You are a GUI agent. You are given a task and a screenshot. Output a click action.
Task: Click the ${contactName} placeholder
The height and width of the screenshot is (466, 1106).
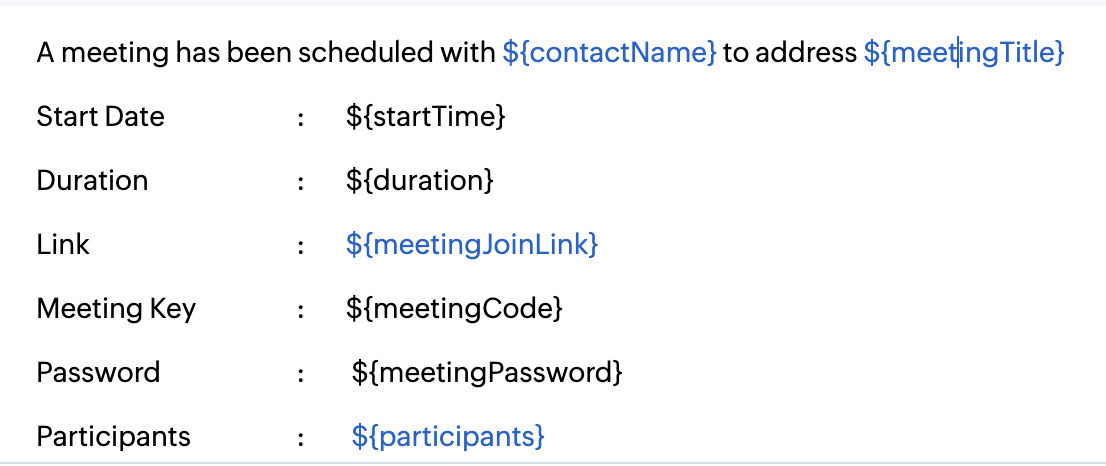(x=609, y=53)
